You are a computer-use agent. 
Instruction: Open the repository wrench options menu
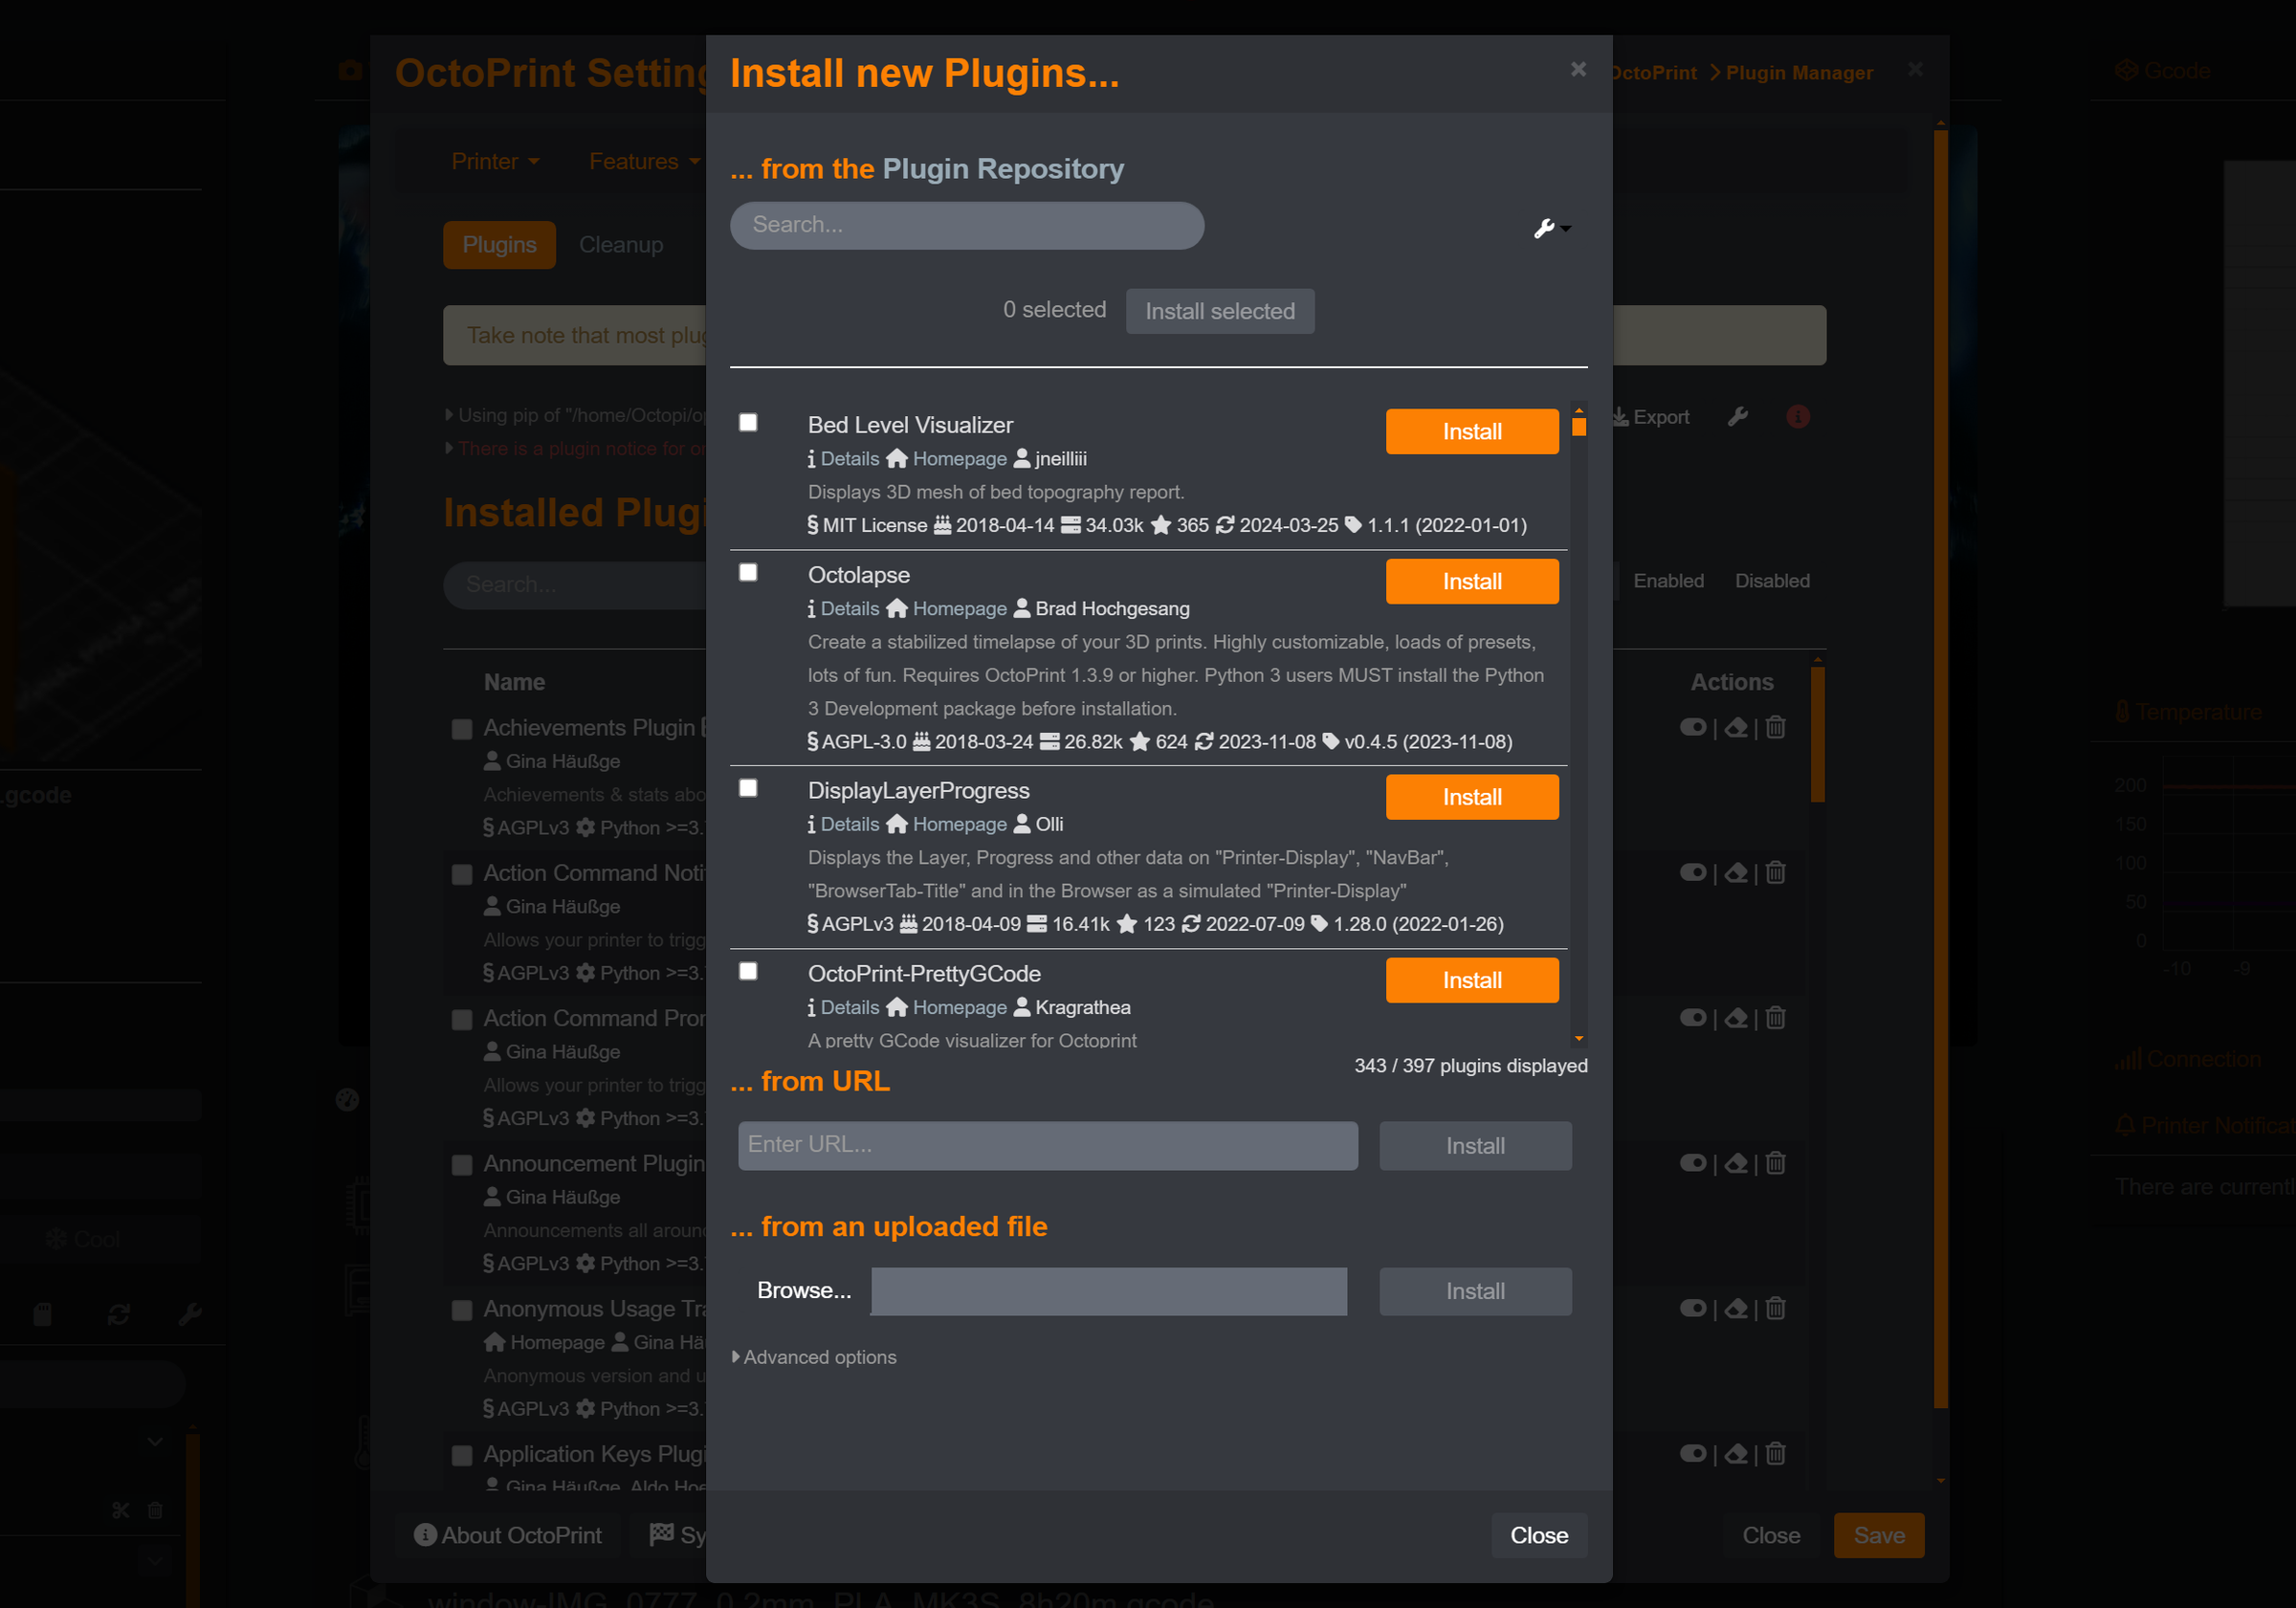tap(1552, 228)
